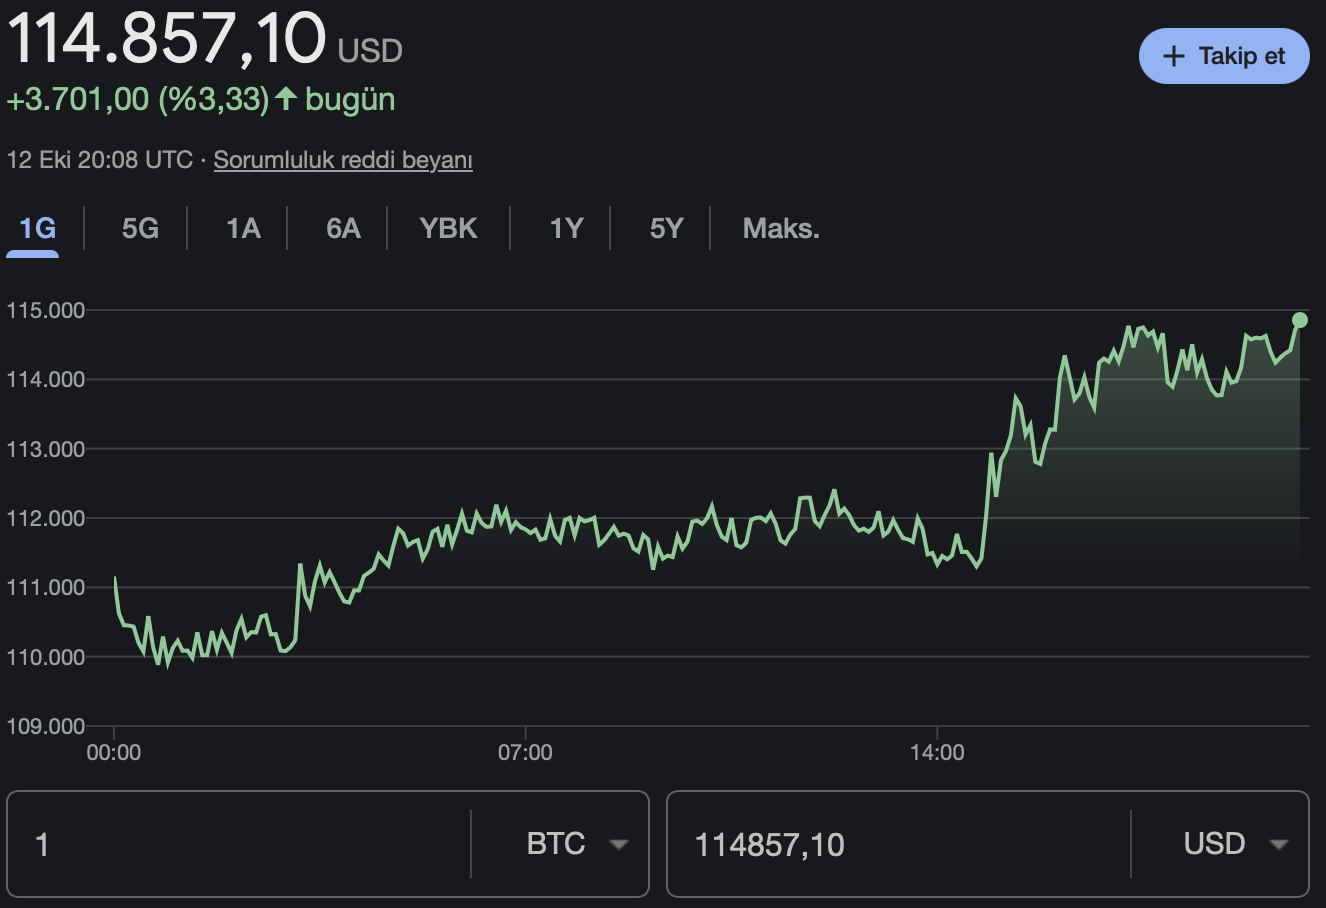Click the green dot at chart line end
1326x908 pixels.
[x=1299, y=320]
